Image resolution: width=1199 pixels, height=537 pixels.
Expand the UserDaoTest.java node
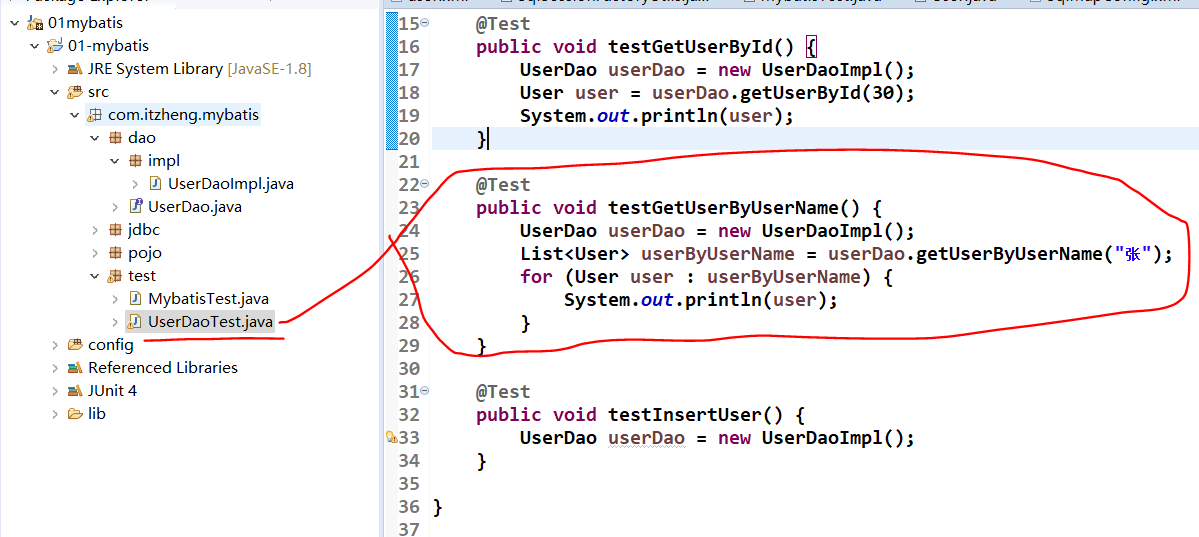coord(115,322)
